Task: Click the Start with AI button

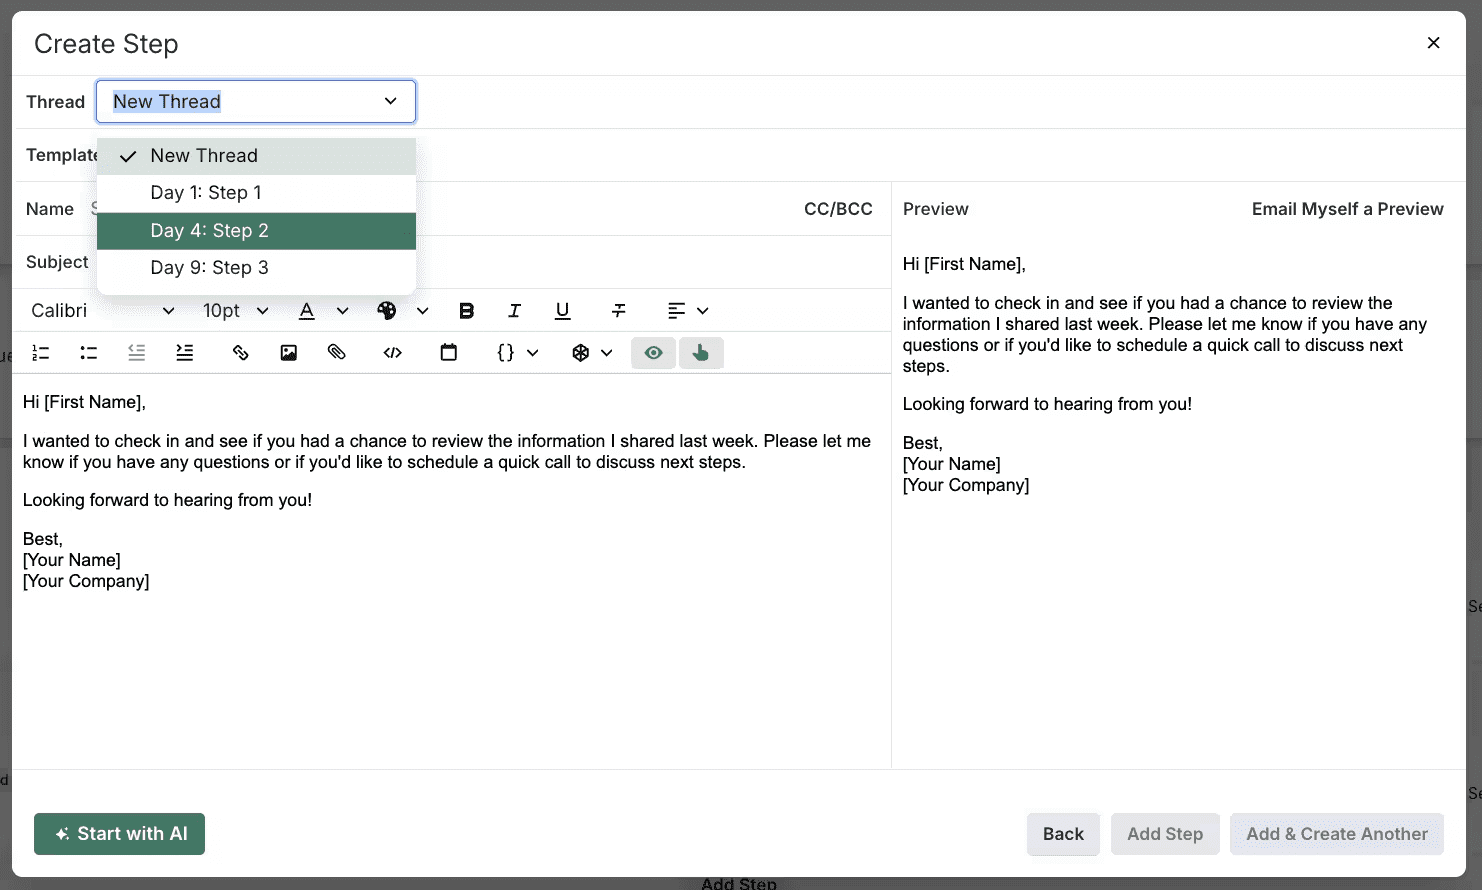Action: pyautogui.click(x=119, y=833)
